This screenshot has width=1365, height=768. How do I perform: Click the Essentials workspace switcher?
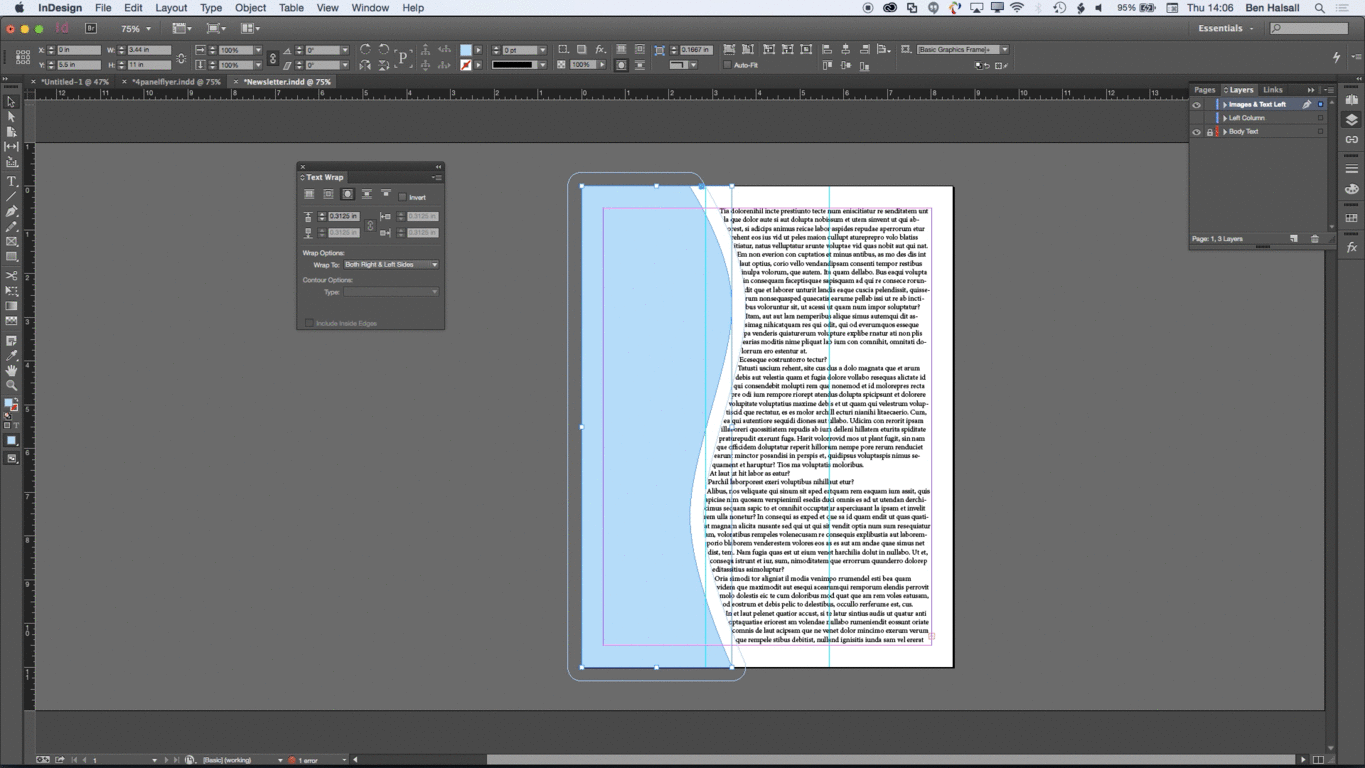pos(1224,28)
